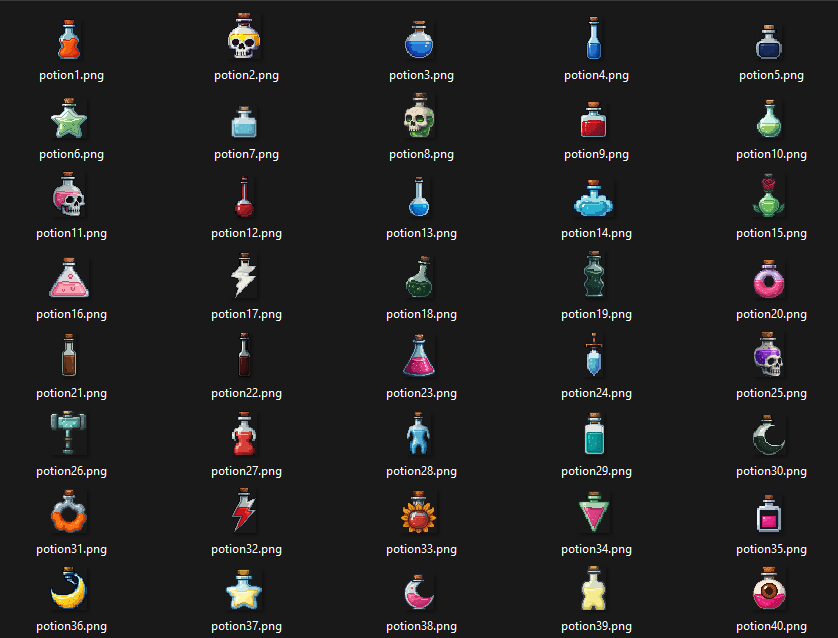Select the red long-neck potion12 icon
Image resolution: width=838 pixels, height=638 pixels.
tap(244, 197)
